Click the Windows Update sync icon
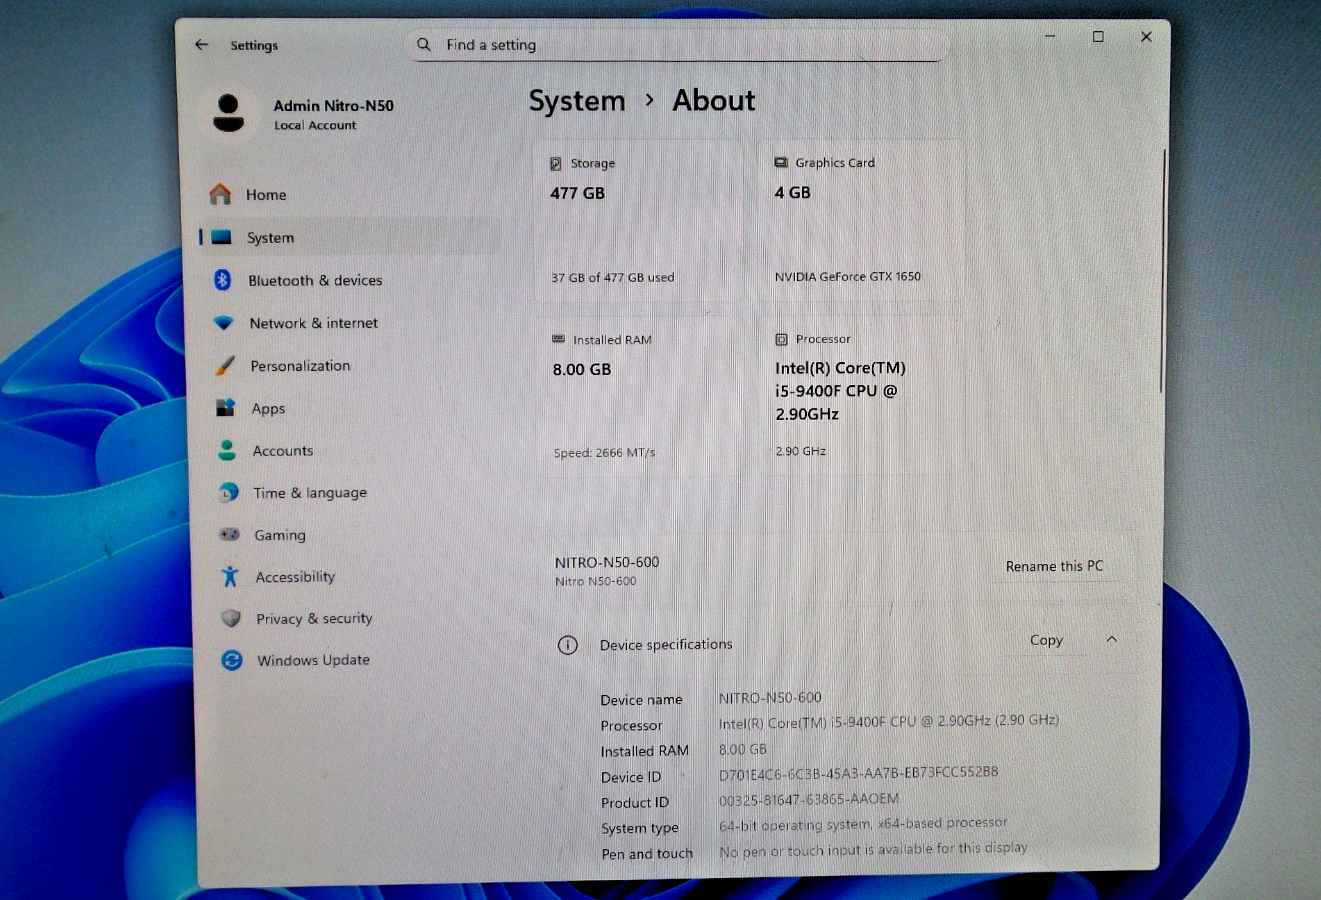The image size is (1321, 900). pos(232,660)
